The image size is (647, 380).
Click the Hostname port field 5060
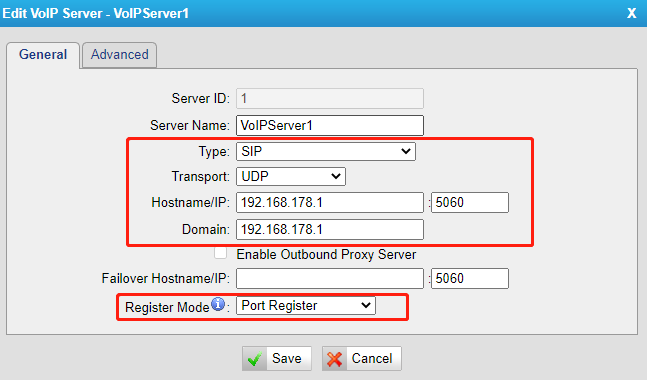point(470,202)
